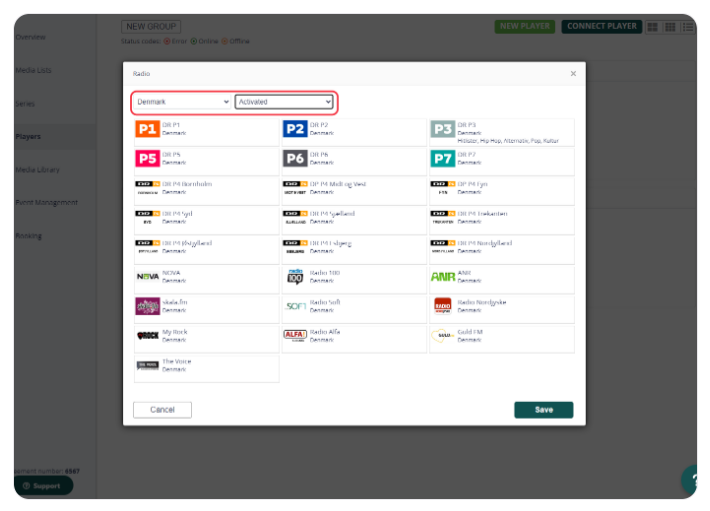710x511 pixels.
Task: Select the DR P2 station logo
Action: point(295,129)
